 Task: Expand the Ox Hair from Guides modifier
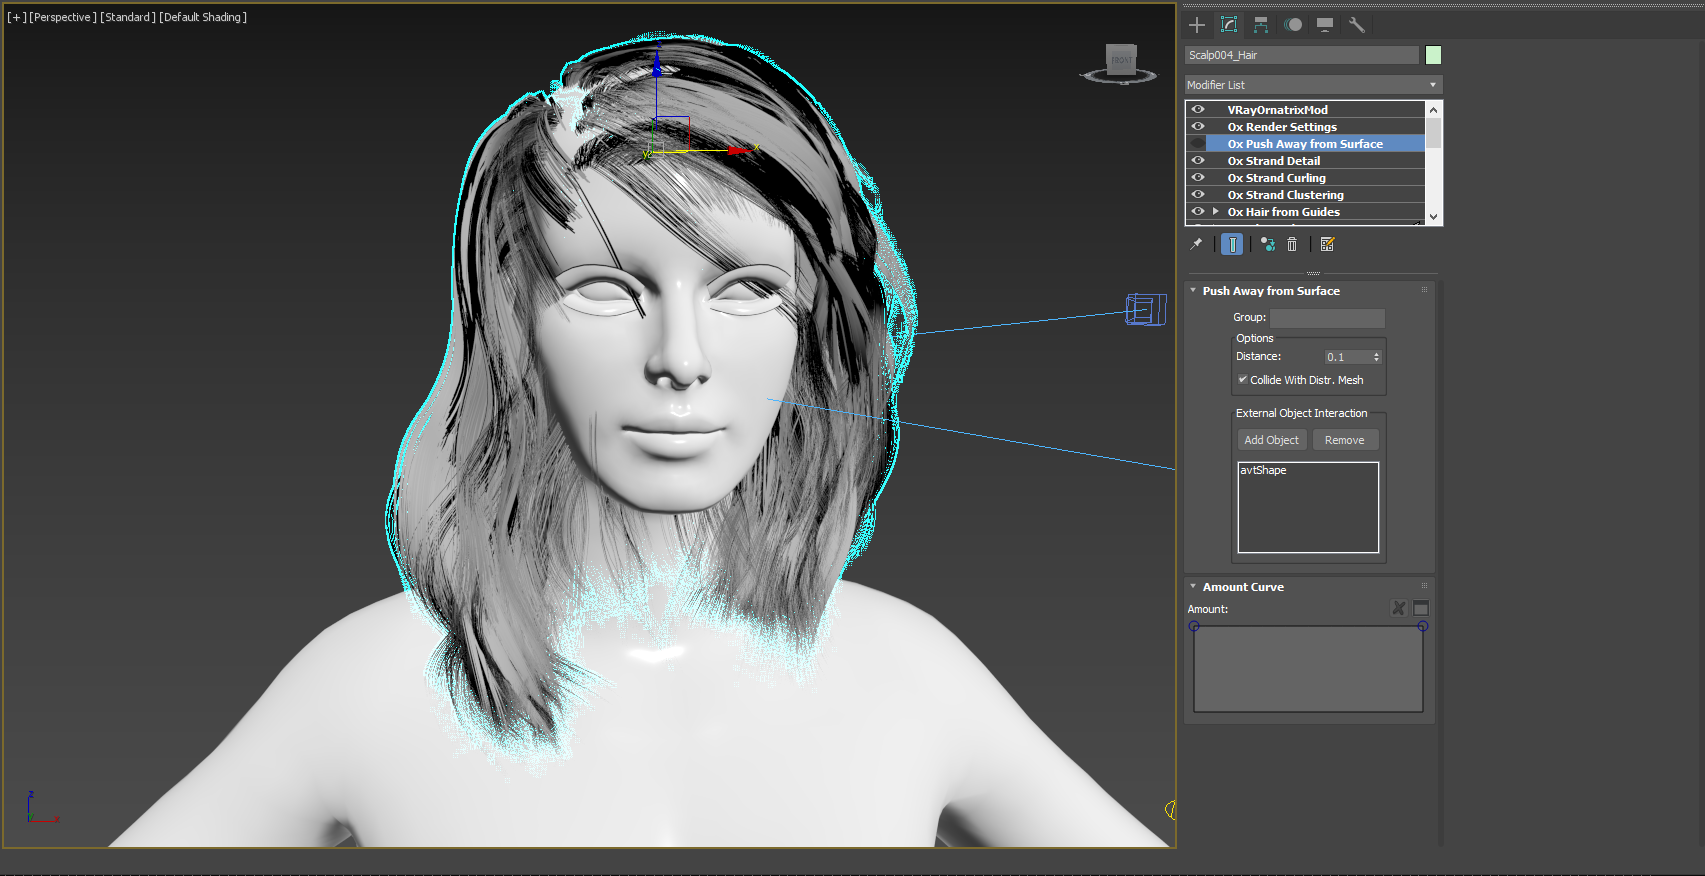[1216, 212]
